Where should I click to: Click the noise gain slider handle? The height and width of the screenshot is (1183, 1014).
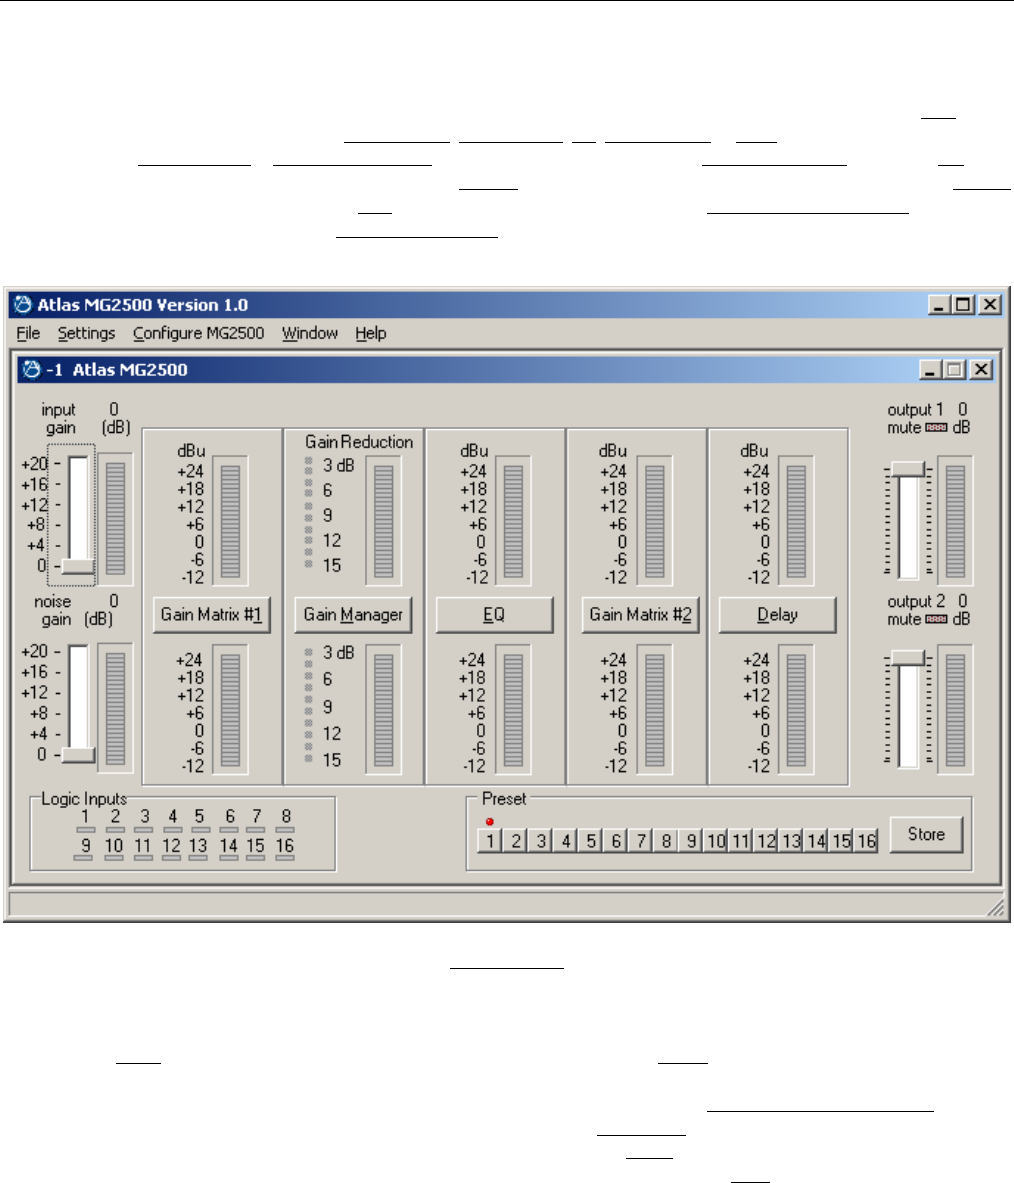click(x=78, y=754)
